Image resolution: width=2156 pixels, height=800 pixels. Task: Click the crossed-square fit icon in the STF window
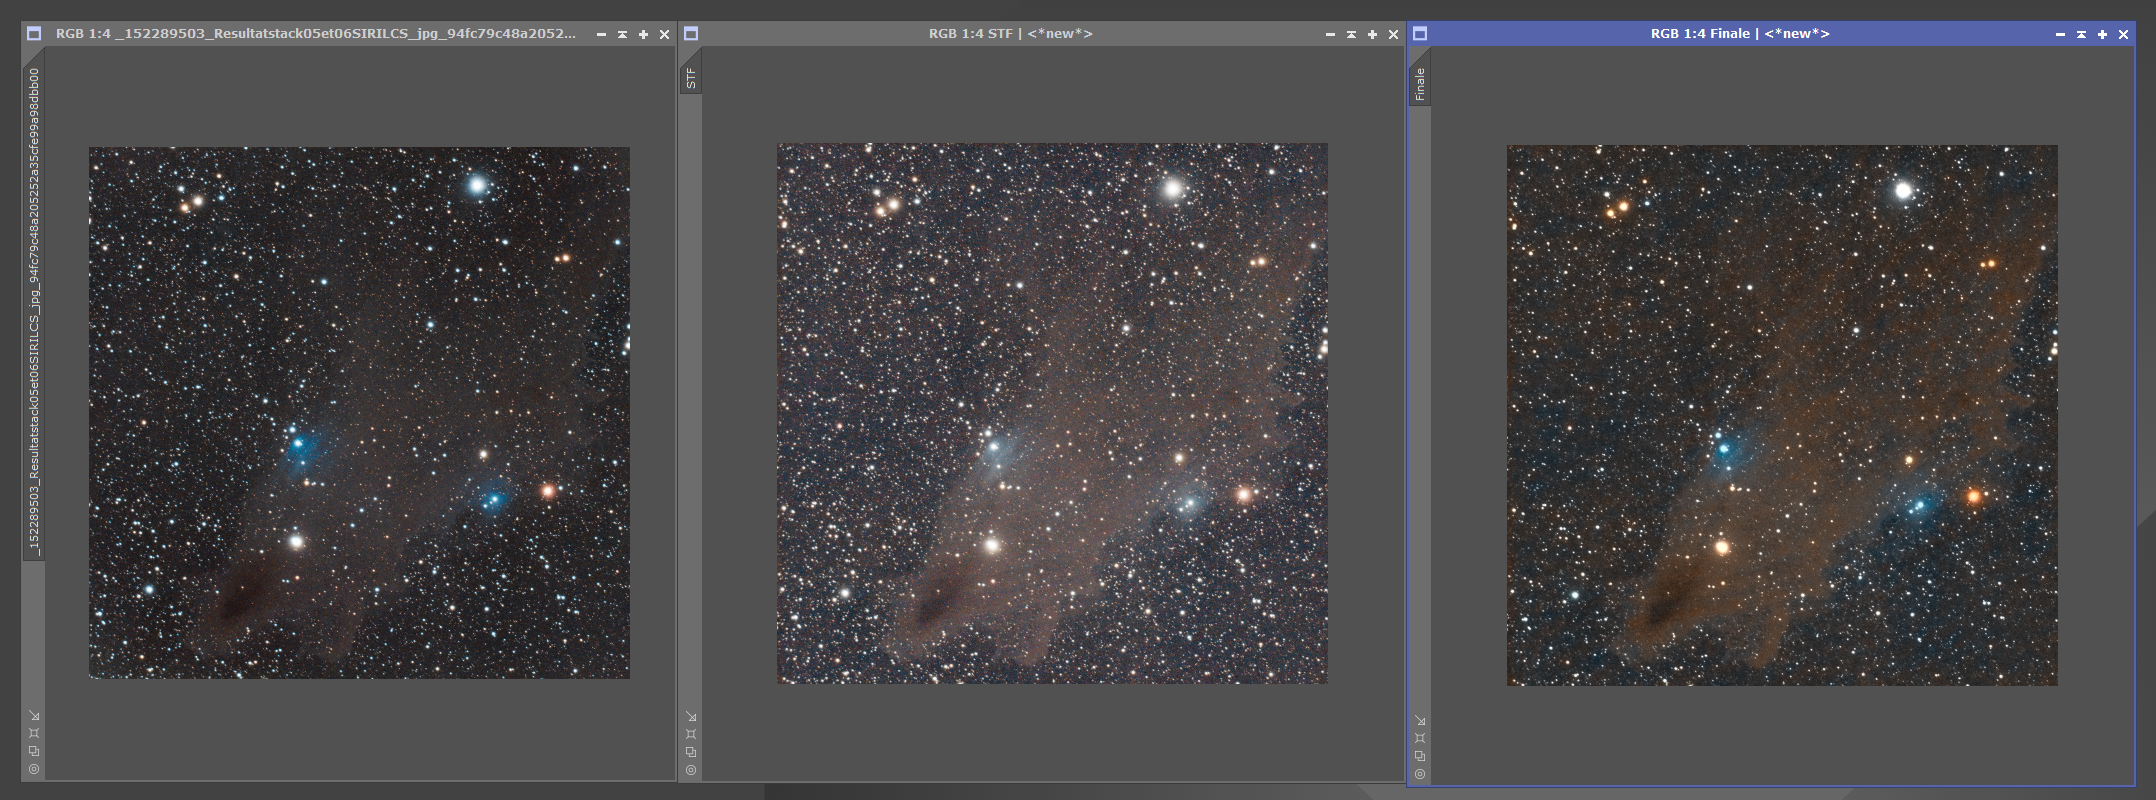tap(691, 734)
